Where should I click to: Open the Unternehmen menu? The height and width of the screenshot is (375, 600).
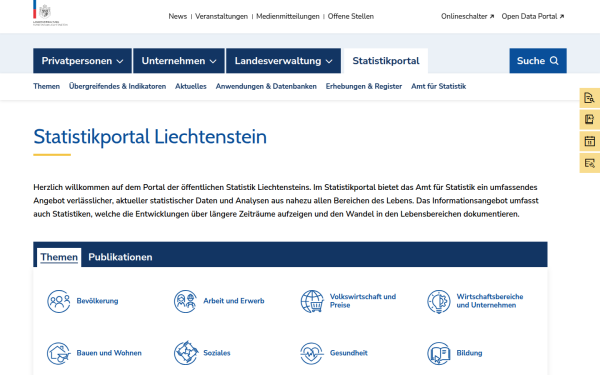179,61
